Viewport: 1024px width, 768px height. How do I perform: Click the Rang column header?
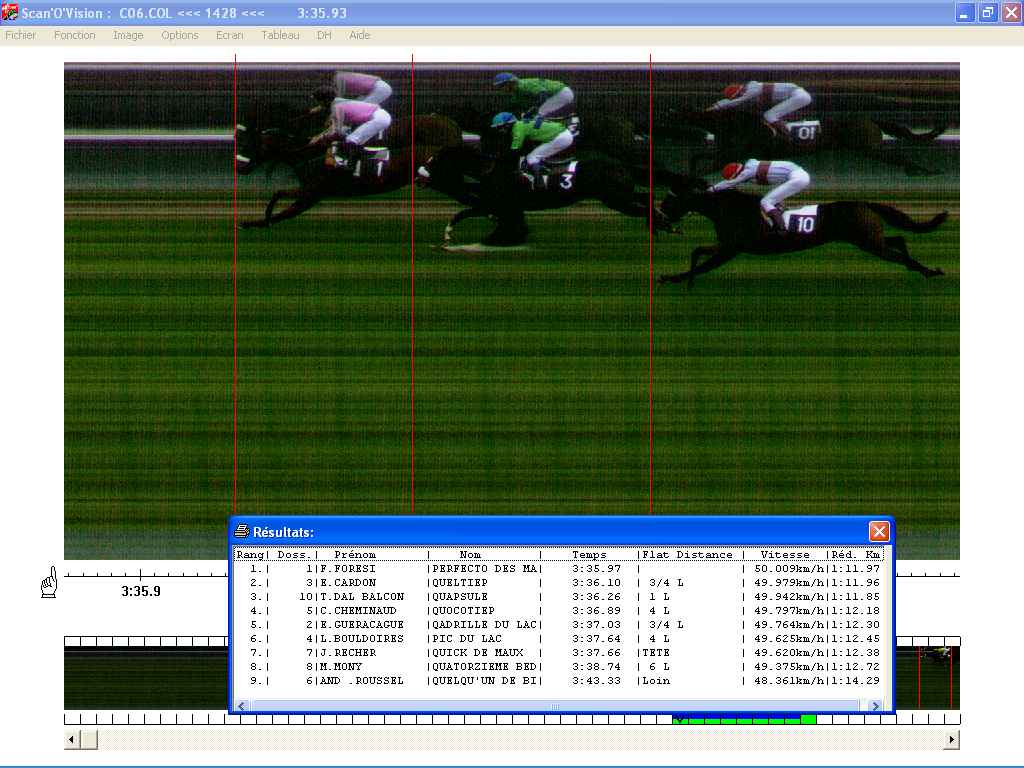tap(249, 554)
